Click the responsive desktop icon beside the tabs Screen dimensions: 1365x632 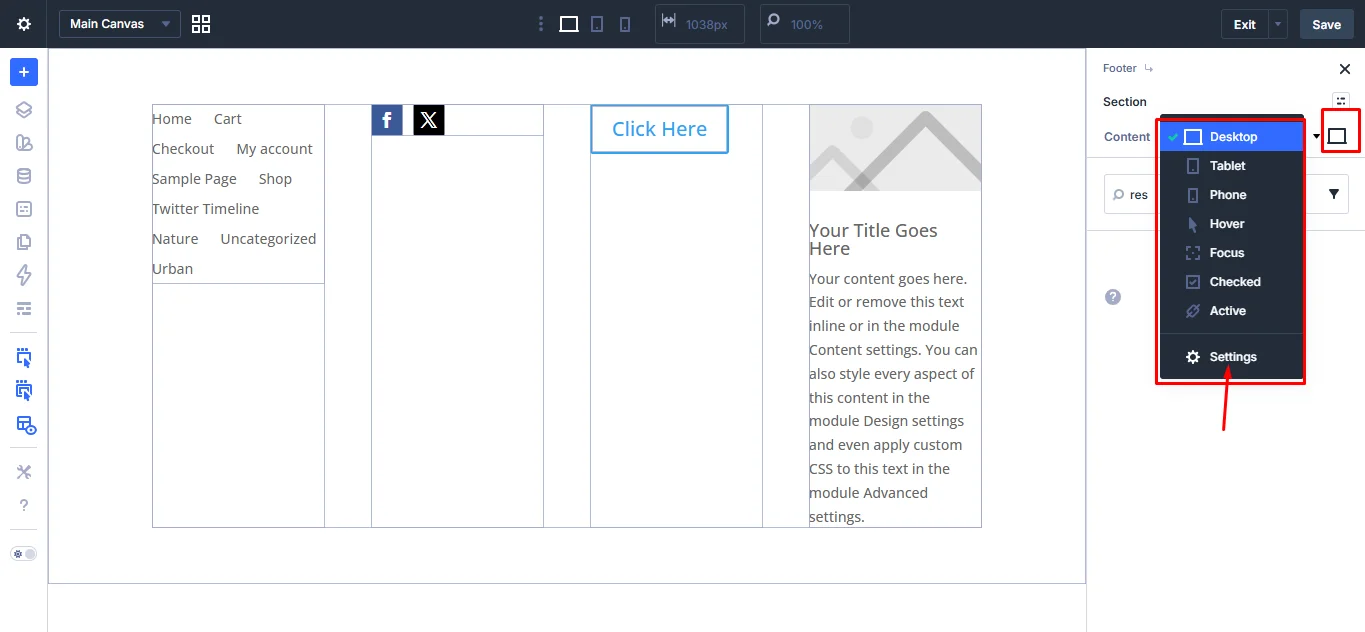[1337, 136]
